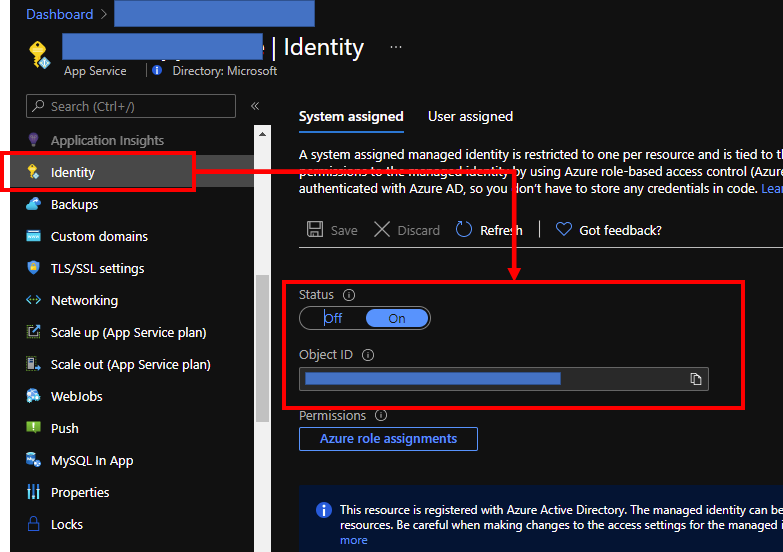Click the info icon in the blue banner

324,510
